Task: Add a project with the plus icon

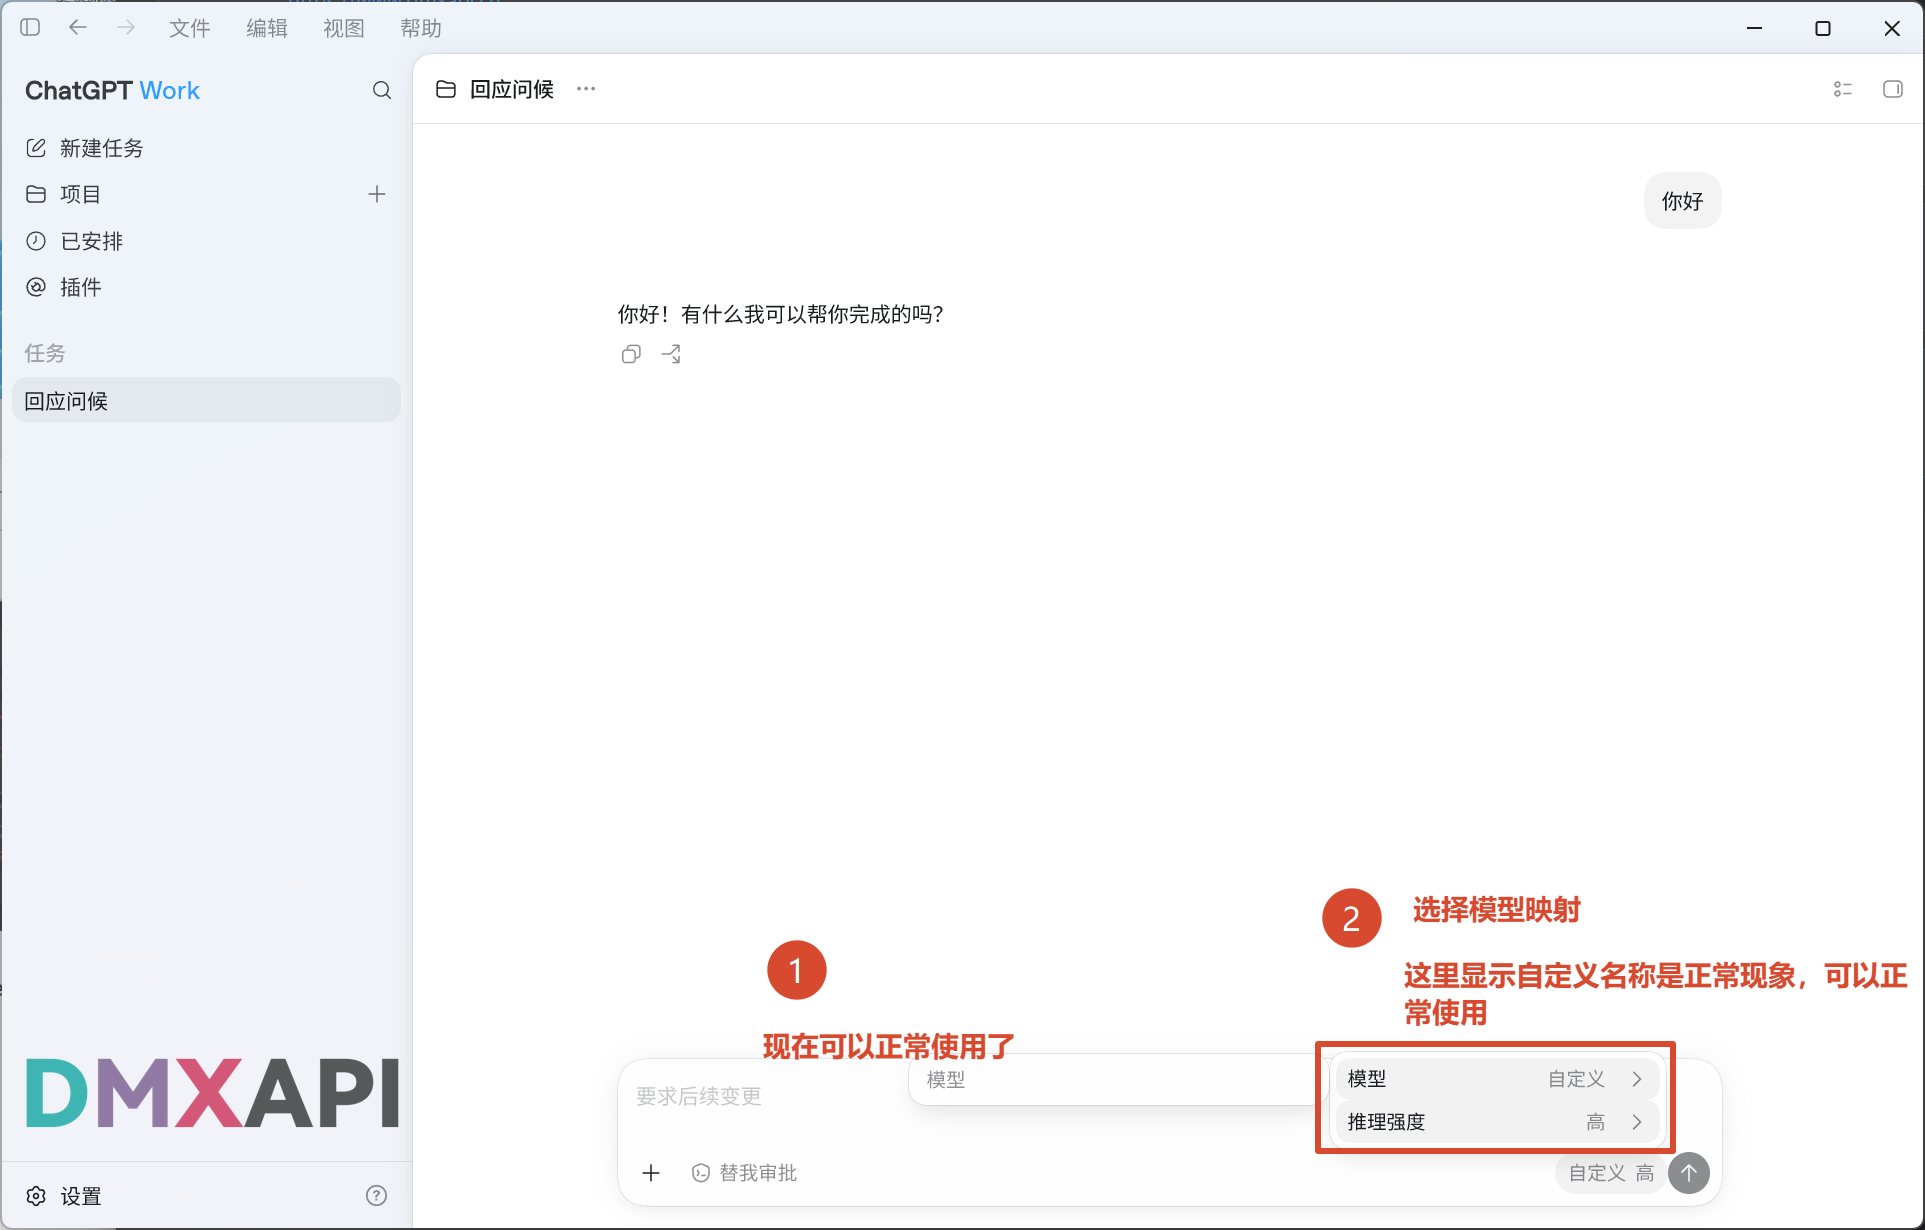Action: click(377, 194)
